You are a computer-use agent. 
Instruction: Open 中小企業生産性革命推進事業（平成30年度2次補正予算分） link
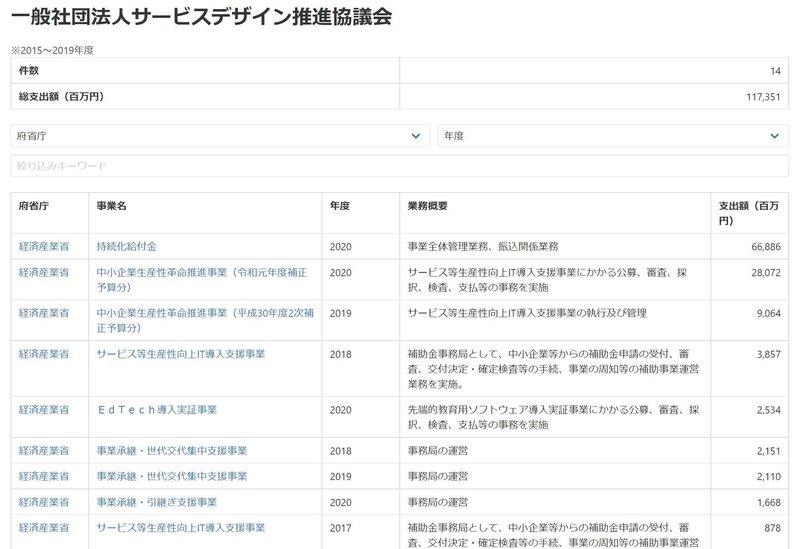click(205, 320)
